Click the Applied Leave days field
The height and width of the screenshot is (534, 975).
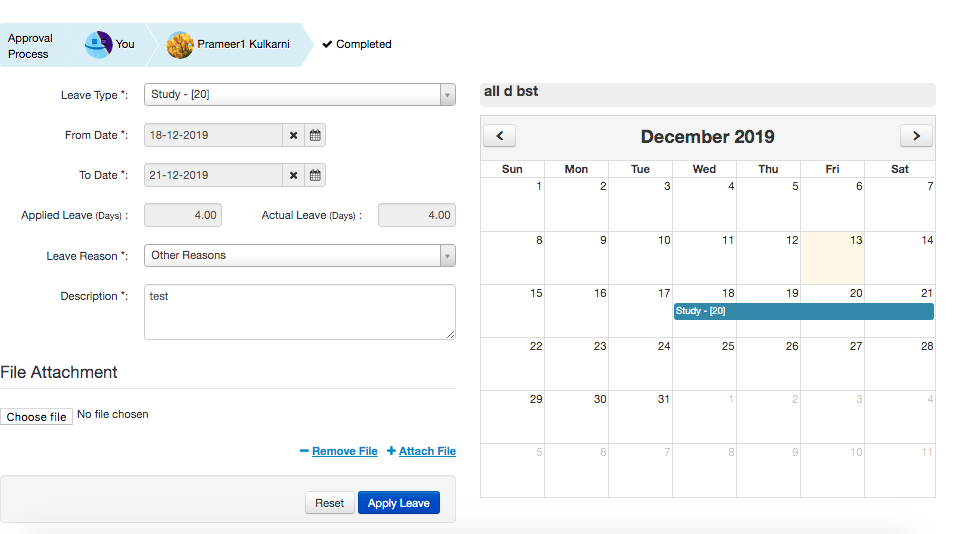[x=183, y=215]
